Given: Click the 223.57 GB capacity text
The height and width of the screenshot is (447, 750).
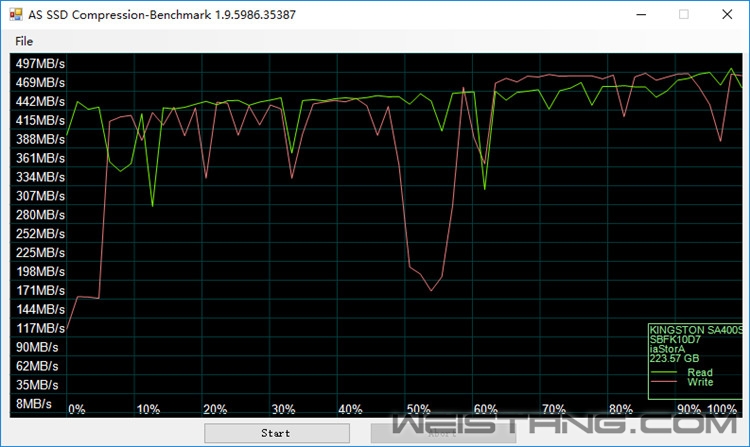Looking at the screenshot, I should pos(674,358).
